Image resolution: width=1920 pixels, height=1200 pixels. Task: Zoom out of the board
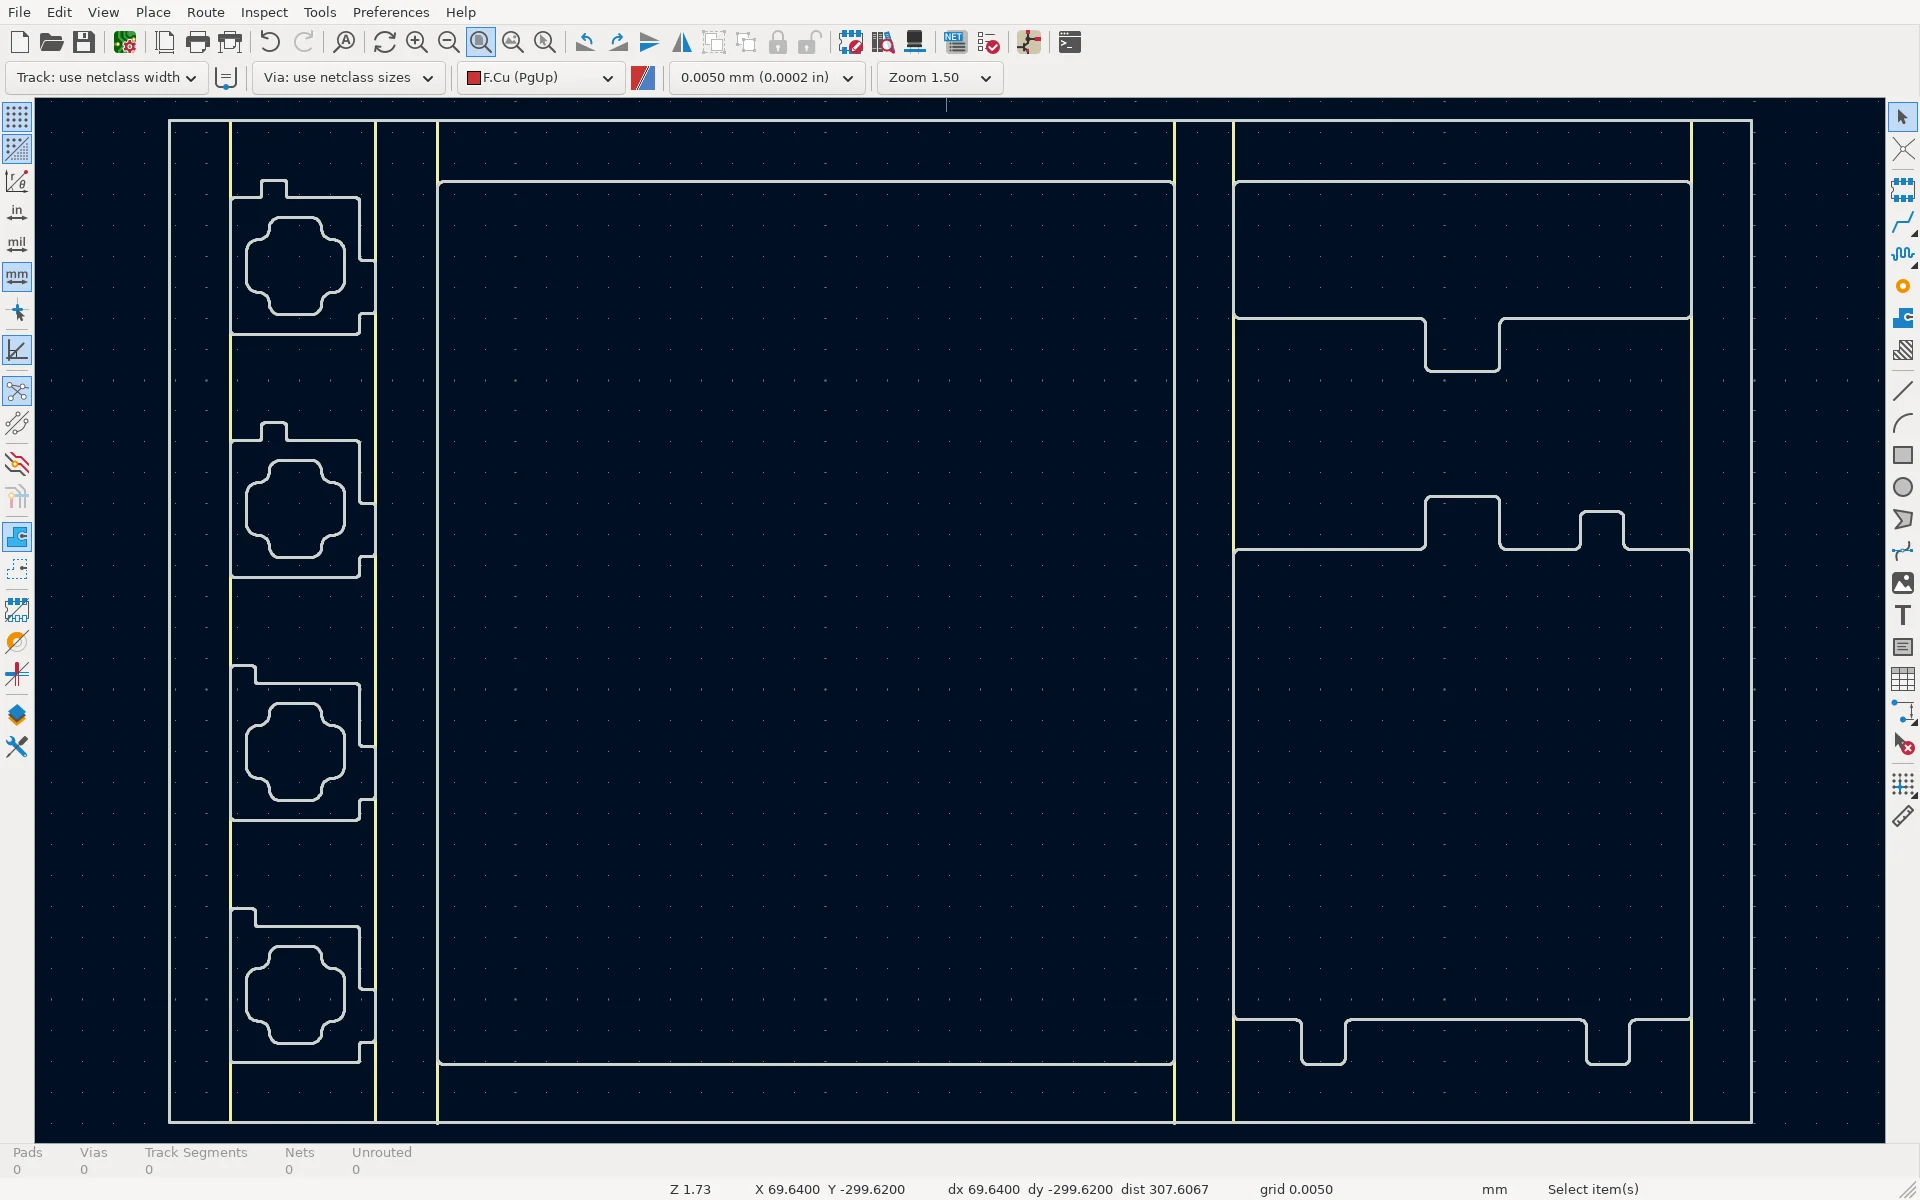click(x=449, y=42)
